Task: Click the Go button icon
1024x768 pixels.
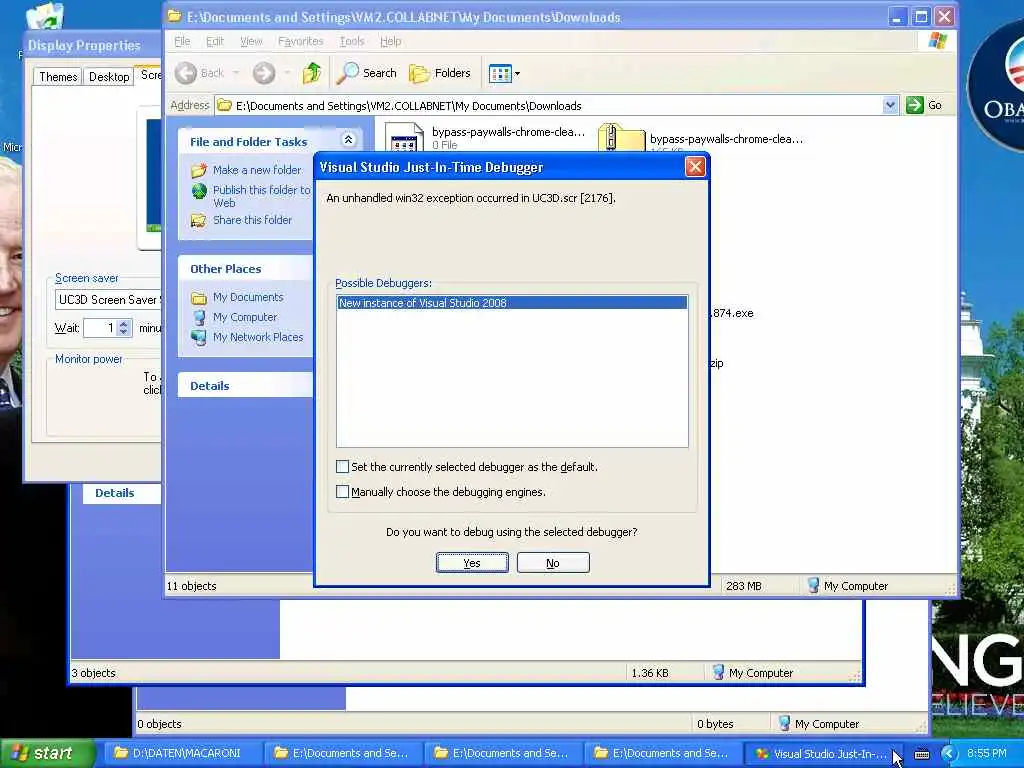Action: point(915,105)
